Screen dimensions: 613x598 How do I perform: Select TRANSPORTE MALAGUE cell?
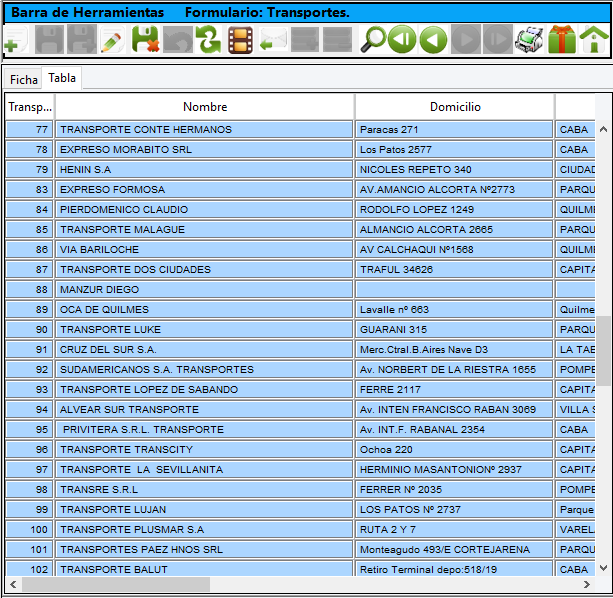tap(204, 229)
